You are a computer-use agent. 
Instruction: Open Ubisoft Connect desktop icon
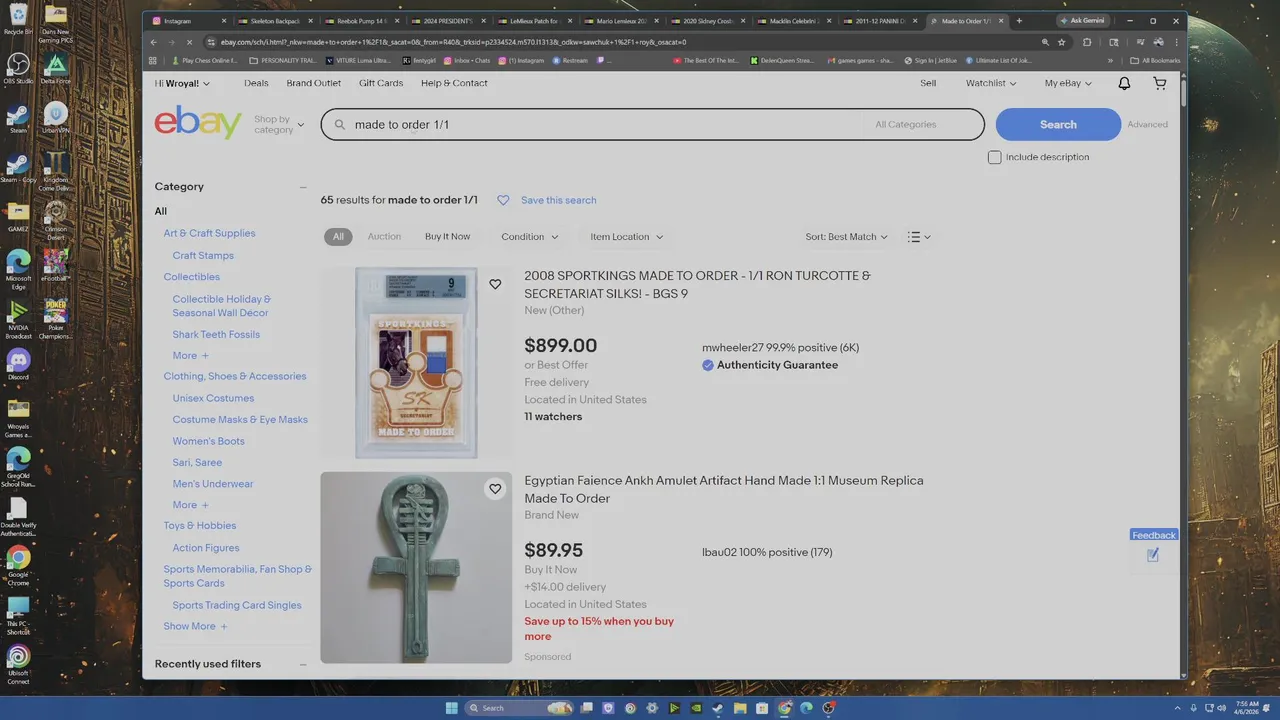[x=18, y=664]
